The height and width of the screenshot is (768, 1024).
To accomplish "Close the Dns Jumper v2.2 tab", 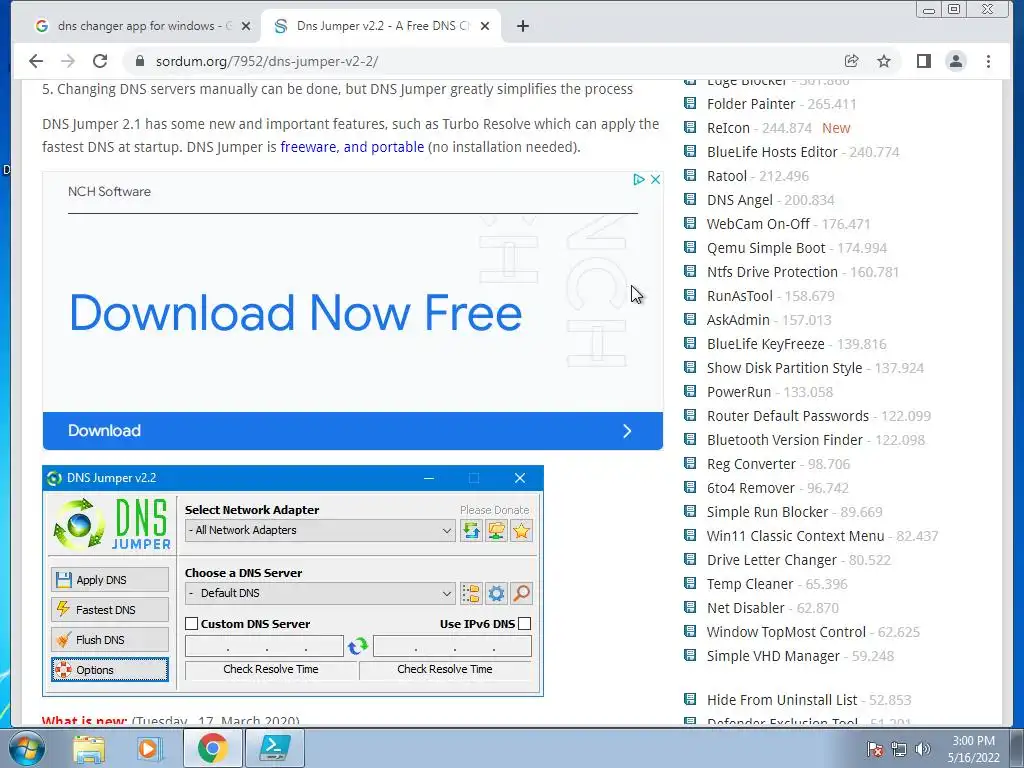I will point(485,26).
